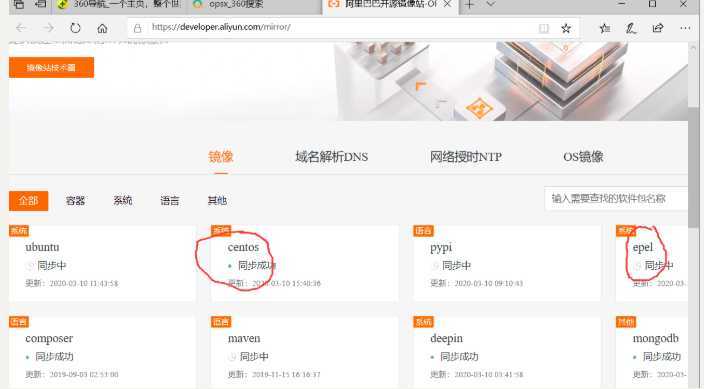Switch to the 360 navigation tab
Screen dimensions: 704x389
pos(119,4)
